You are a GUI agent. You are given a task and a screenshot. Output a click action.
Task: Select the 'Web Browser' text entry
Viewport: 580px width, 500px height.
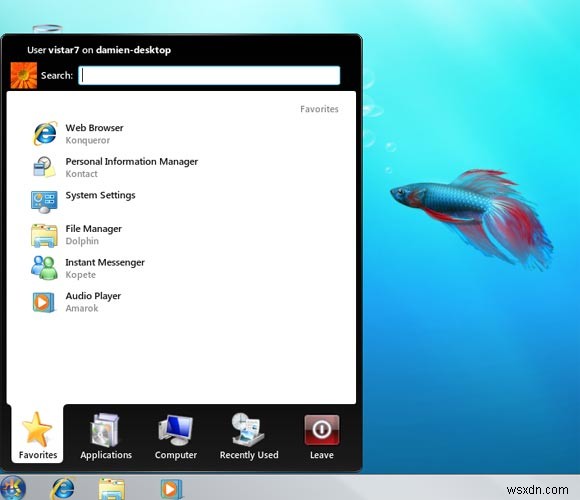click(94, 128)
